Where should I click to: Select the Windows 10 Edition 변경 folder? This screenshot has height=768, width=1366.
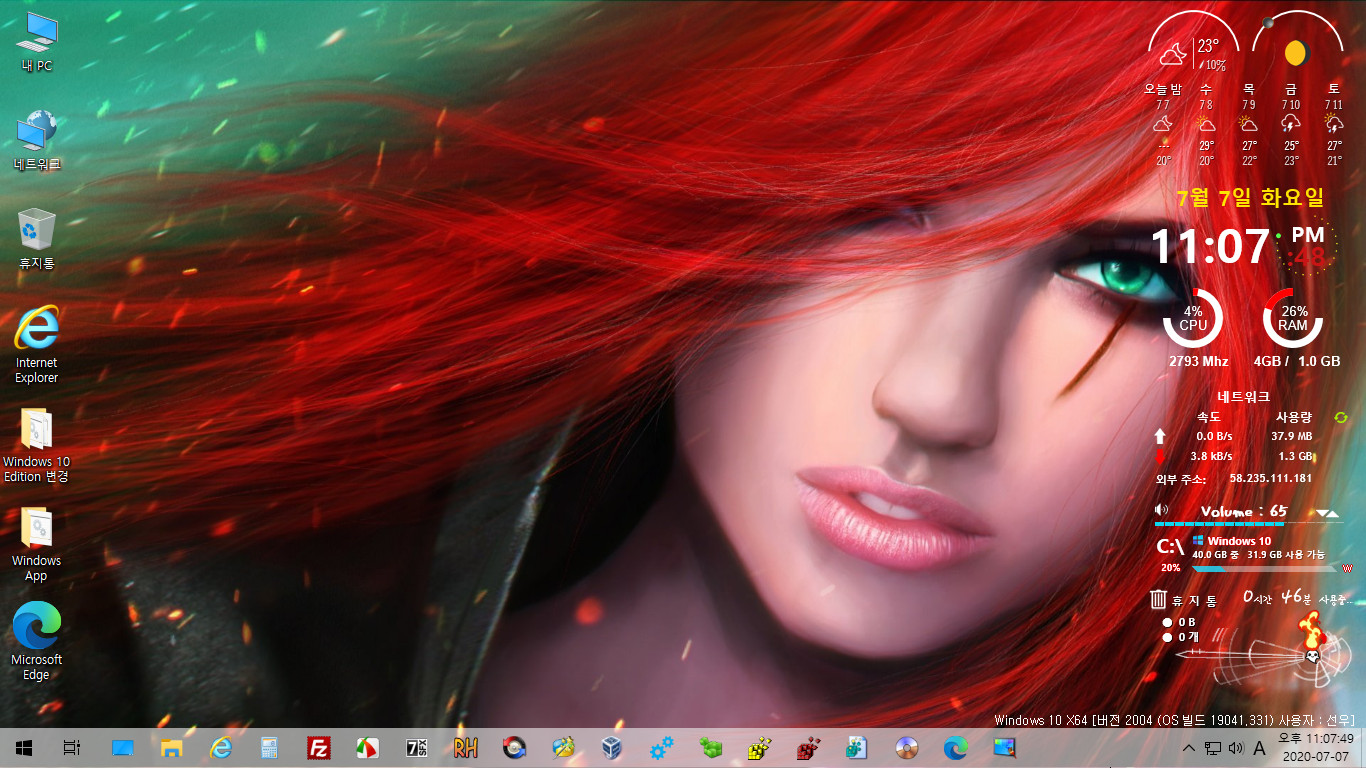(37, 444)
